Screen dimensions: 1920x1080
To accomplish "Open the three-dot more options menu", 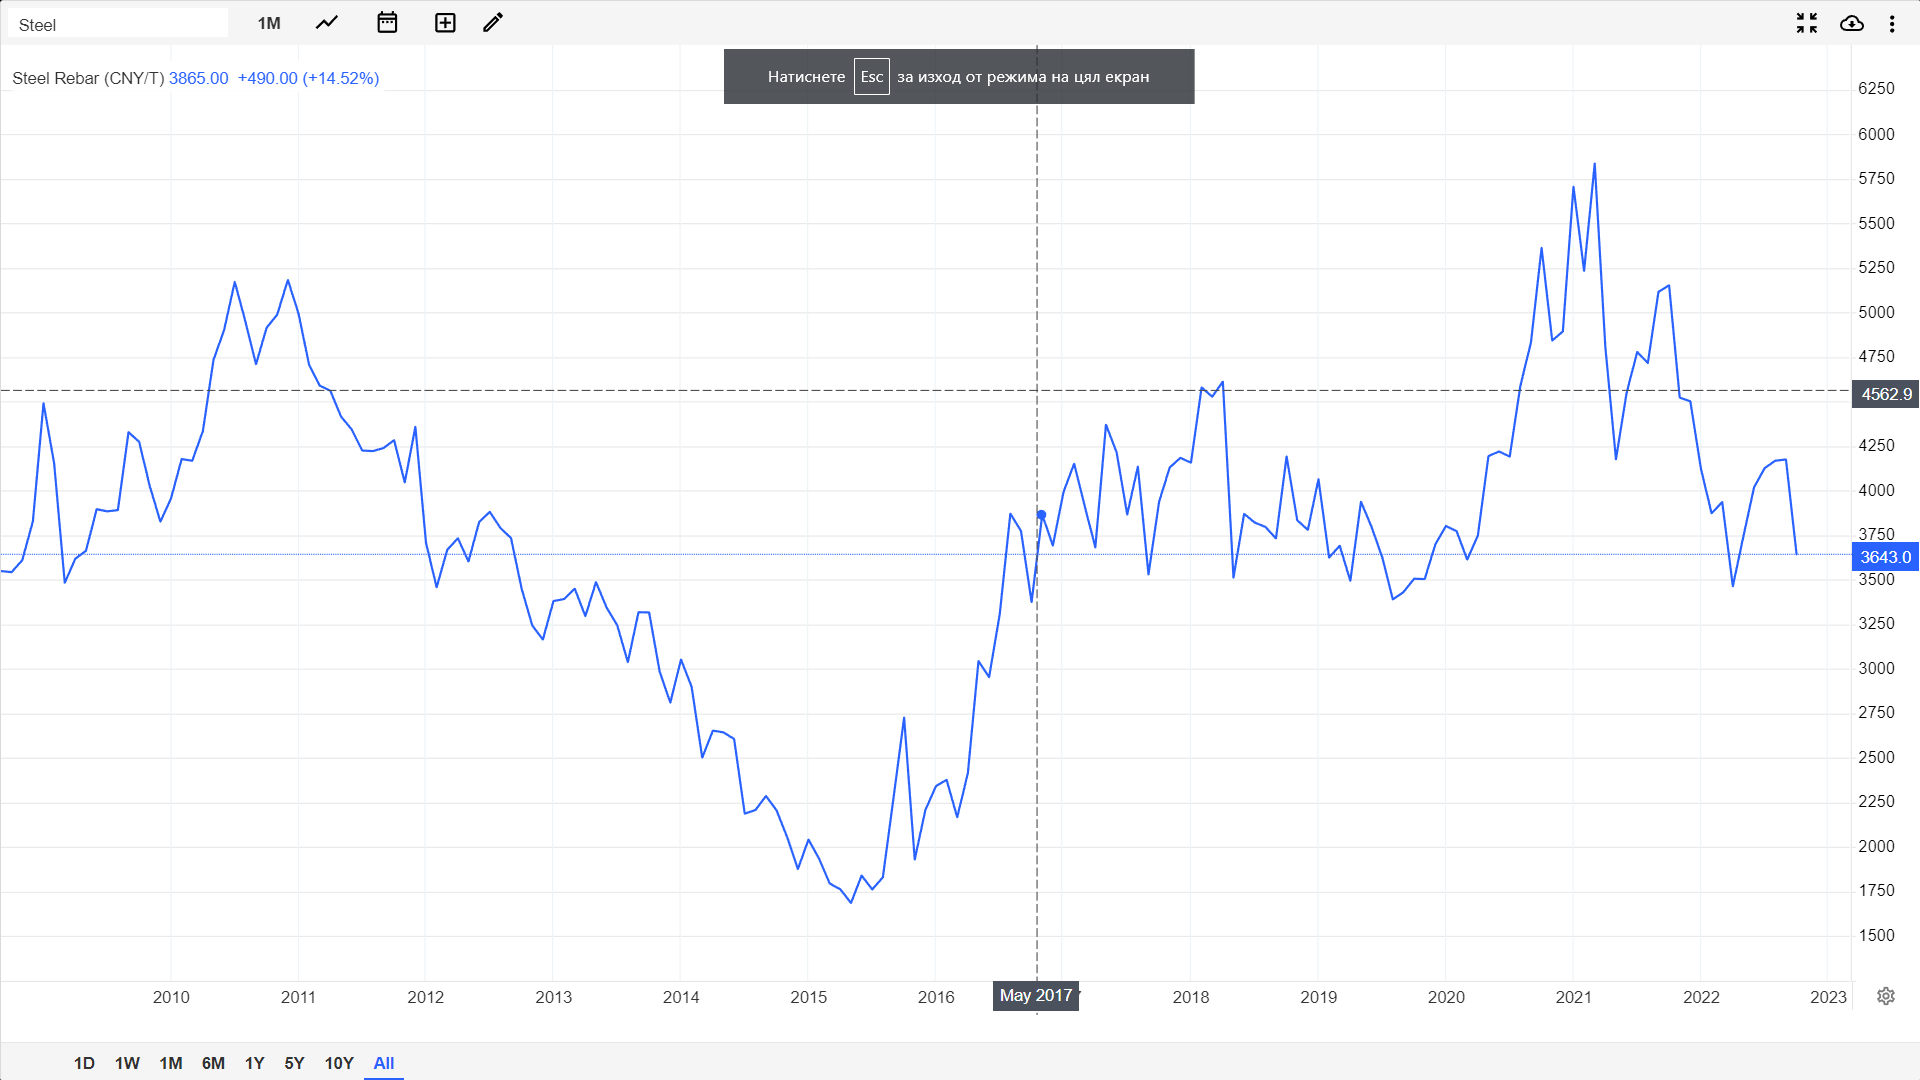I will point(1892,23).
